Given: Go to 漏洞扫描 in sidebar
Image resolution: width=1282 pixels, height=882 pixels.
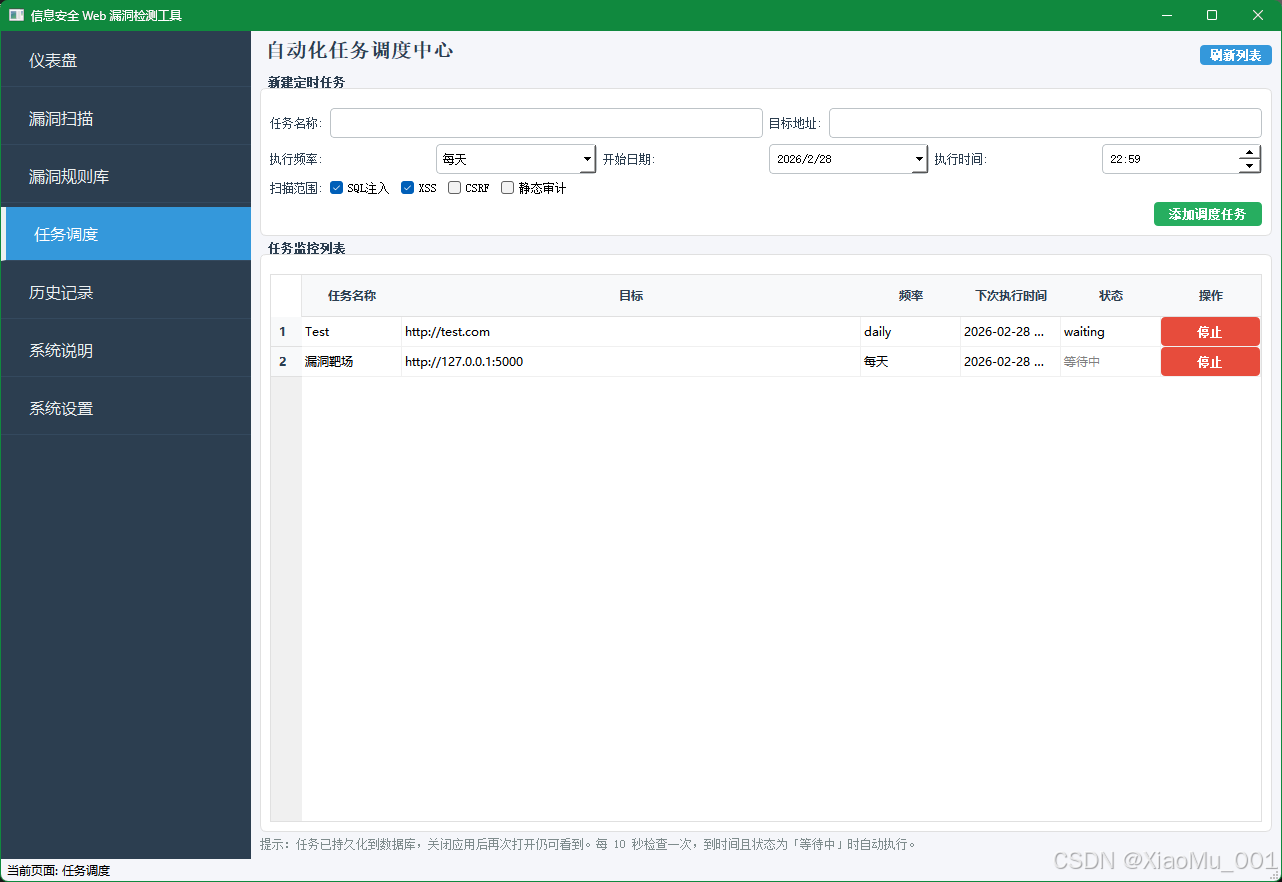Looking at the screenshot, I should (x=126, y=118).
